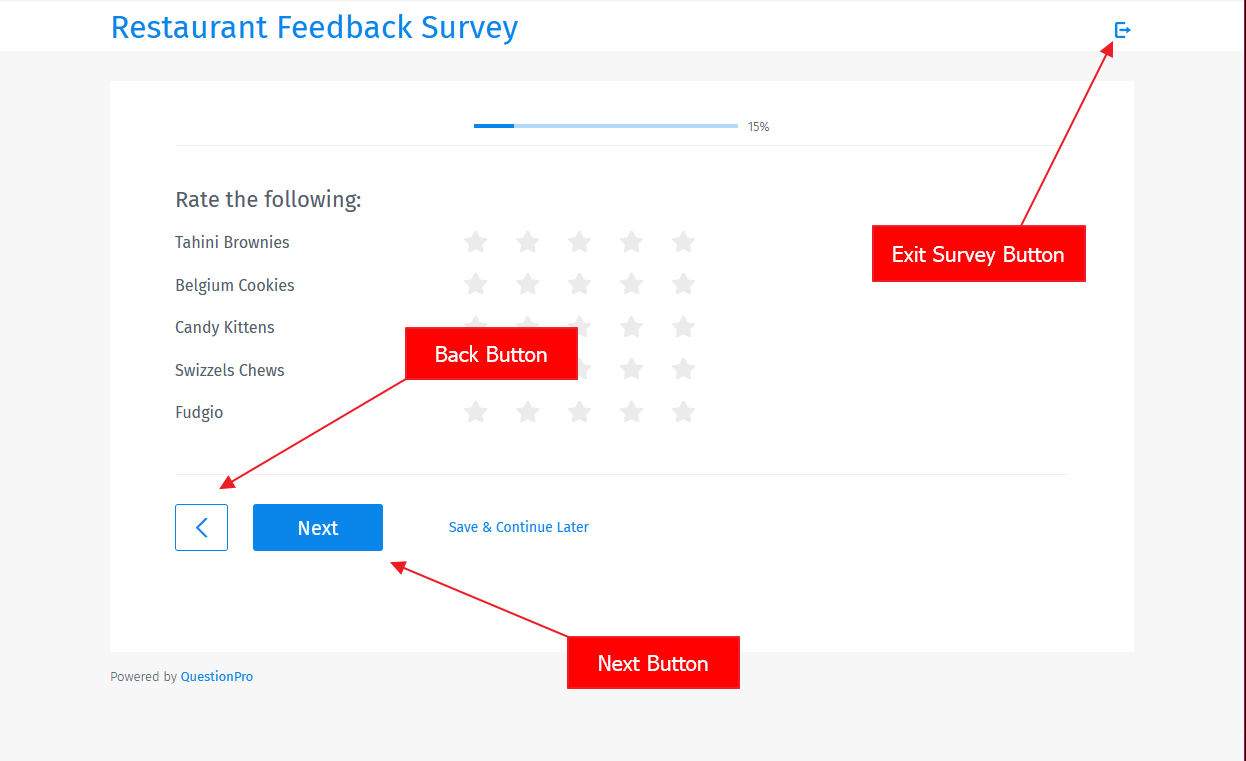This screenshot has height=761, width=1246.
Task: Select the first star for Tahini Brownies
Action: pyautogui.click(x=475, y=242)
